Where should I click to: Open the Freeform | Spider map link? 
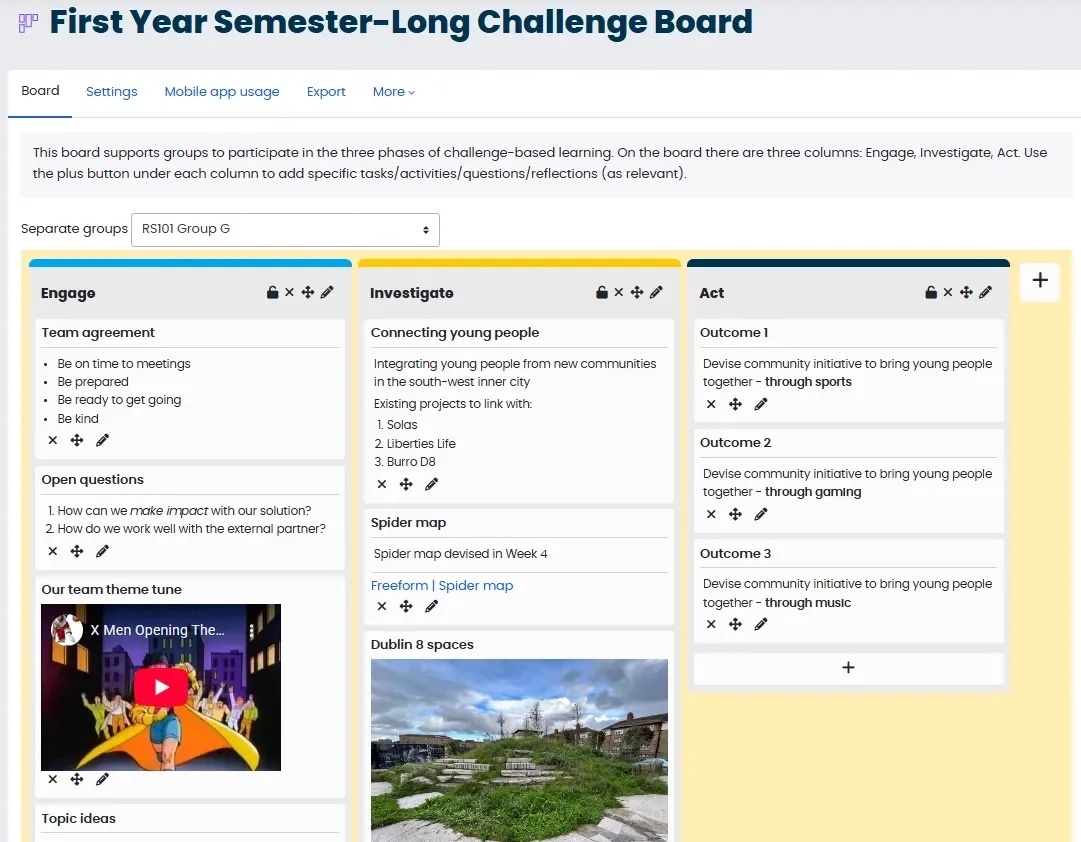442,585
